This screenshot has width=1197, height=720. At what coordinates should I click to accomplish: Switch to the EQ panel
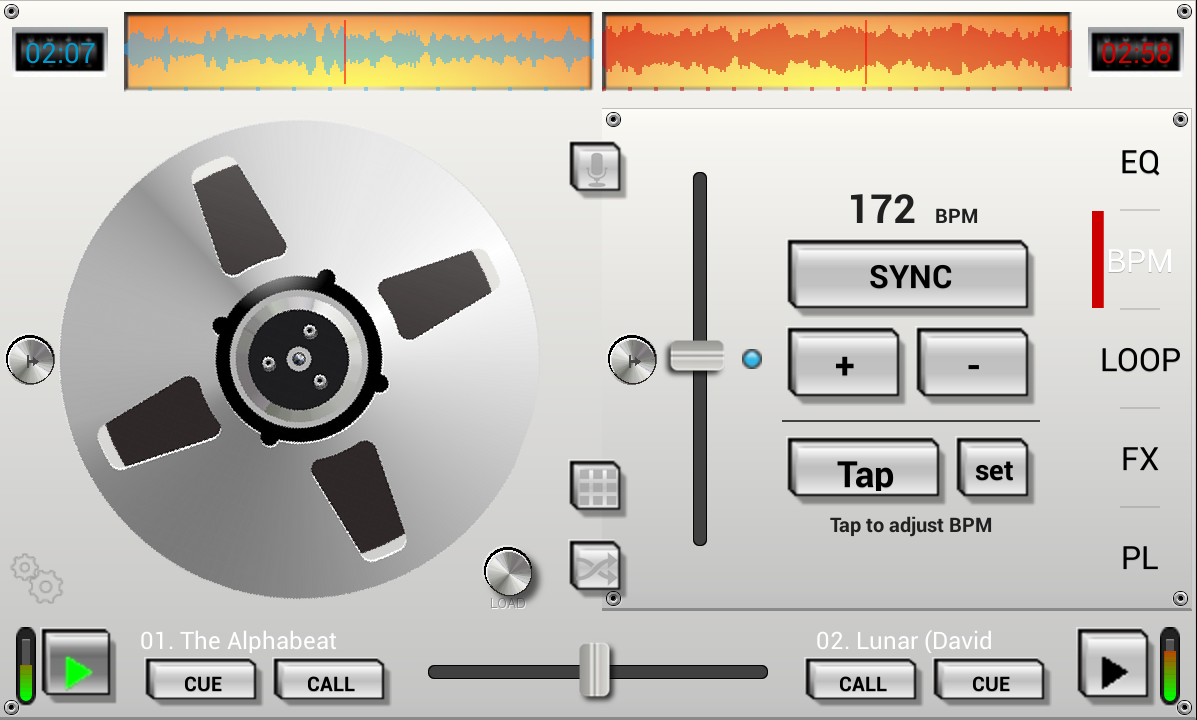click(1141, 161)
